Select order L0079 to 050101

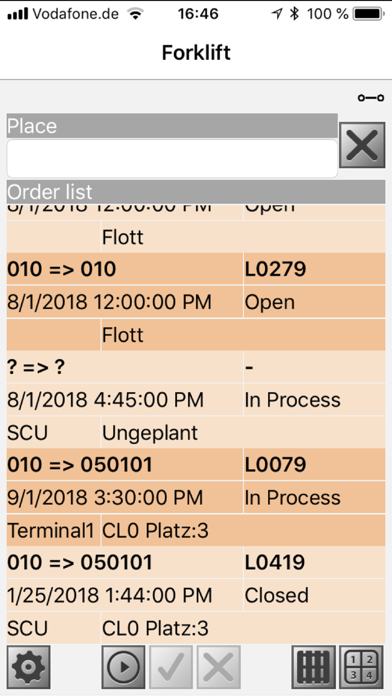tap(196, 465)
